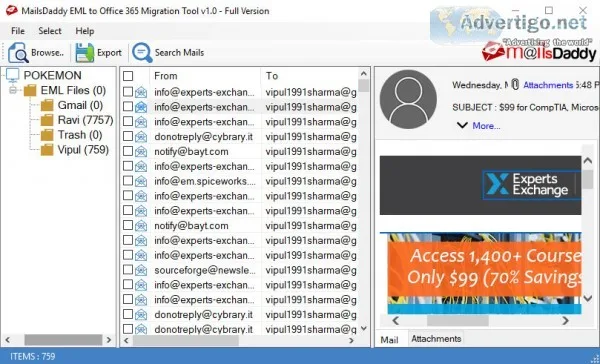Click the app logo in title bar
The height and width of the screenshot is (364, 600).
point(11,10)
